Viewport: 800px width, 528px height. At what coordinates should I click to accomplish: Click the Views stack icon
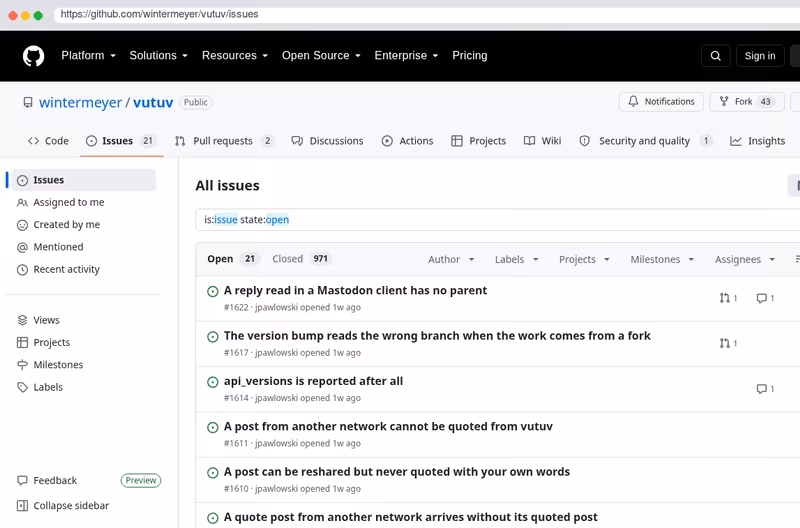pyautogui.click(x=22, y=320)
